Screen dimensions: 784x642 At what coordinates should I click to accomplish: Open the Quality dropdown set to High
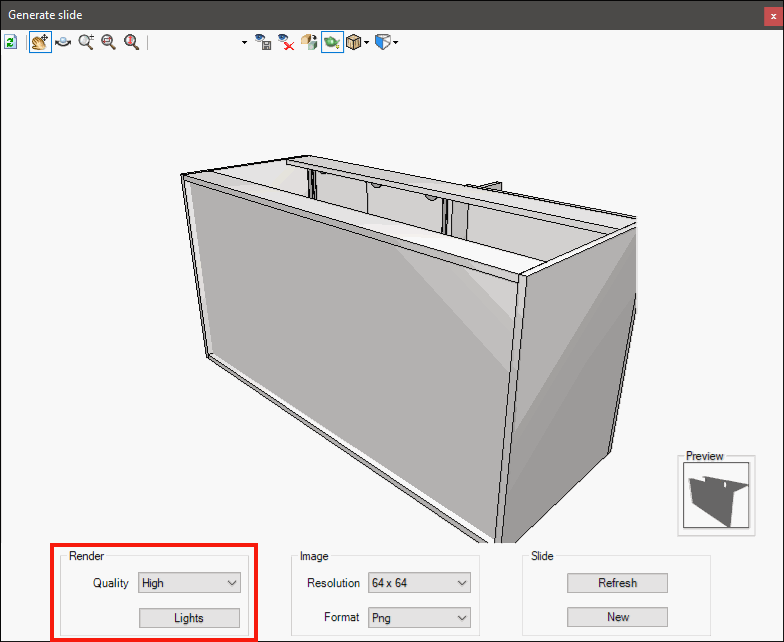click(x=190, y=583)
